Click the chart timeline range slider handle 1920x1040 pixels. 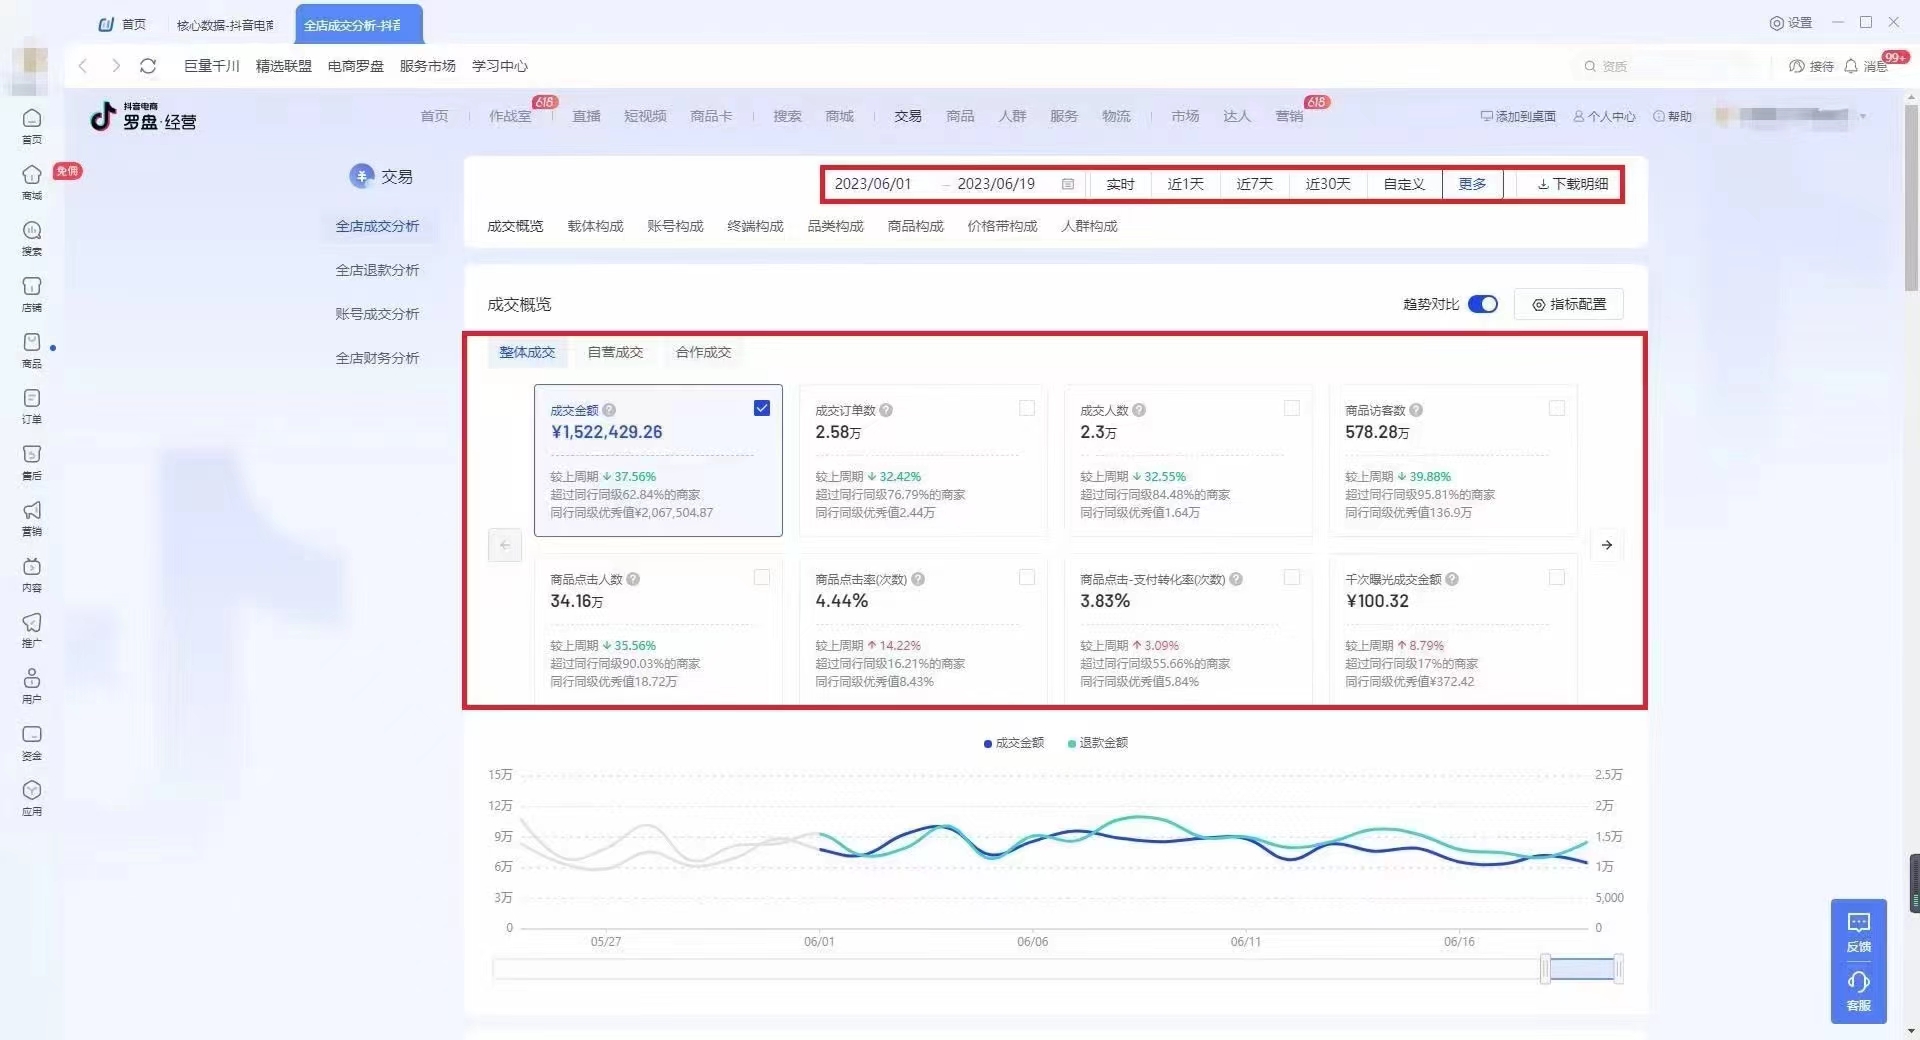[1546, 968]
